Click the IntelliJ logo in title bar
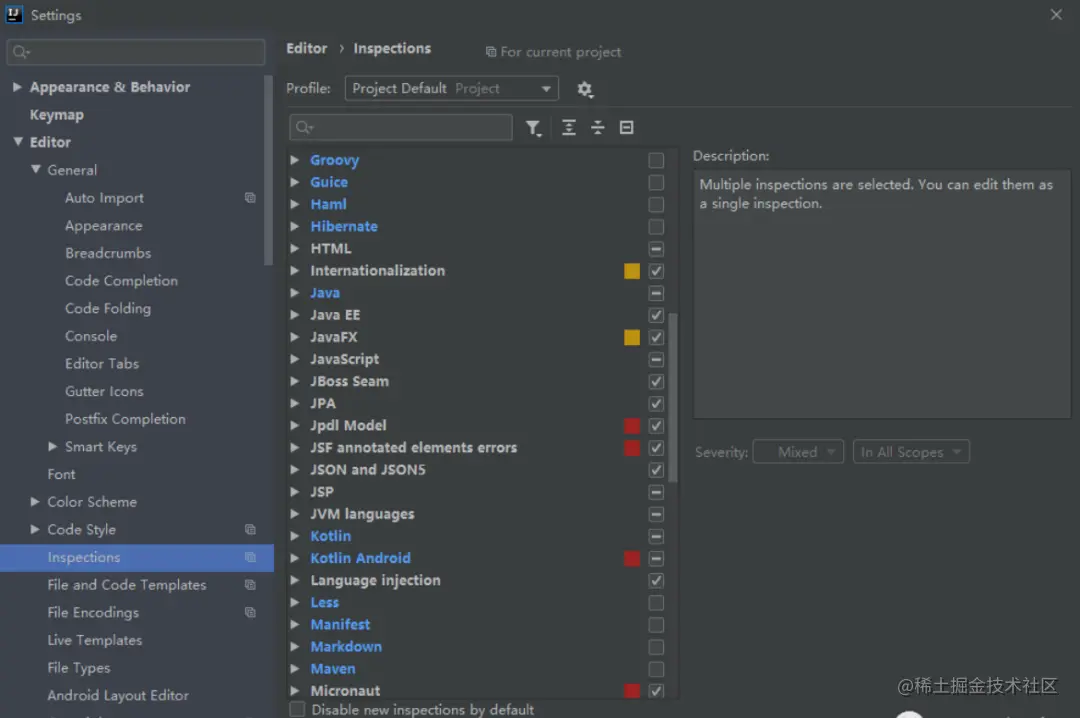This screenshot has height=718, width=1080. point(14,14)
